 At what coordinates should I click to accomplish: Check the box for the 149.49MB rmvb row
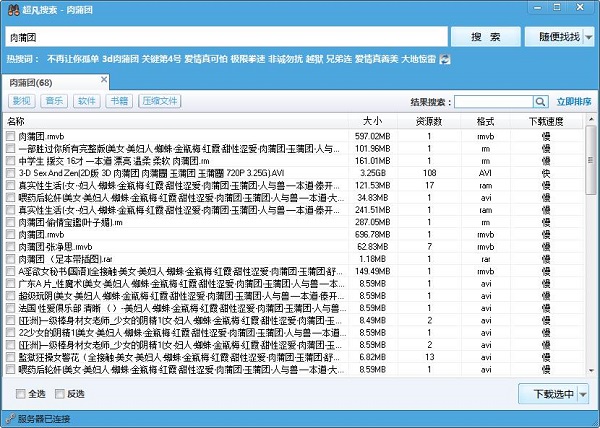tap(11, 271)
